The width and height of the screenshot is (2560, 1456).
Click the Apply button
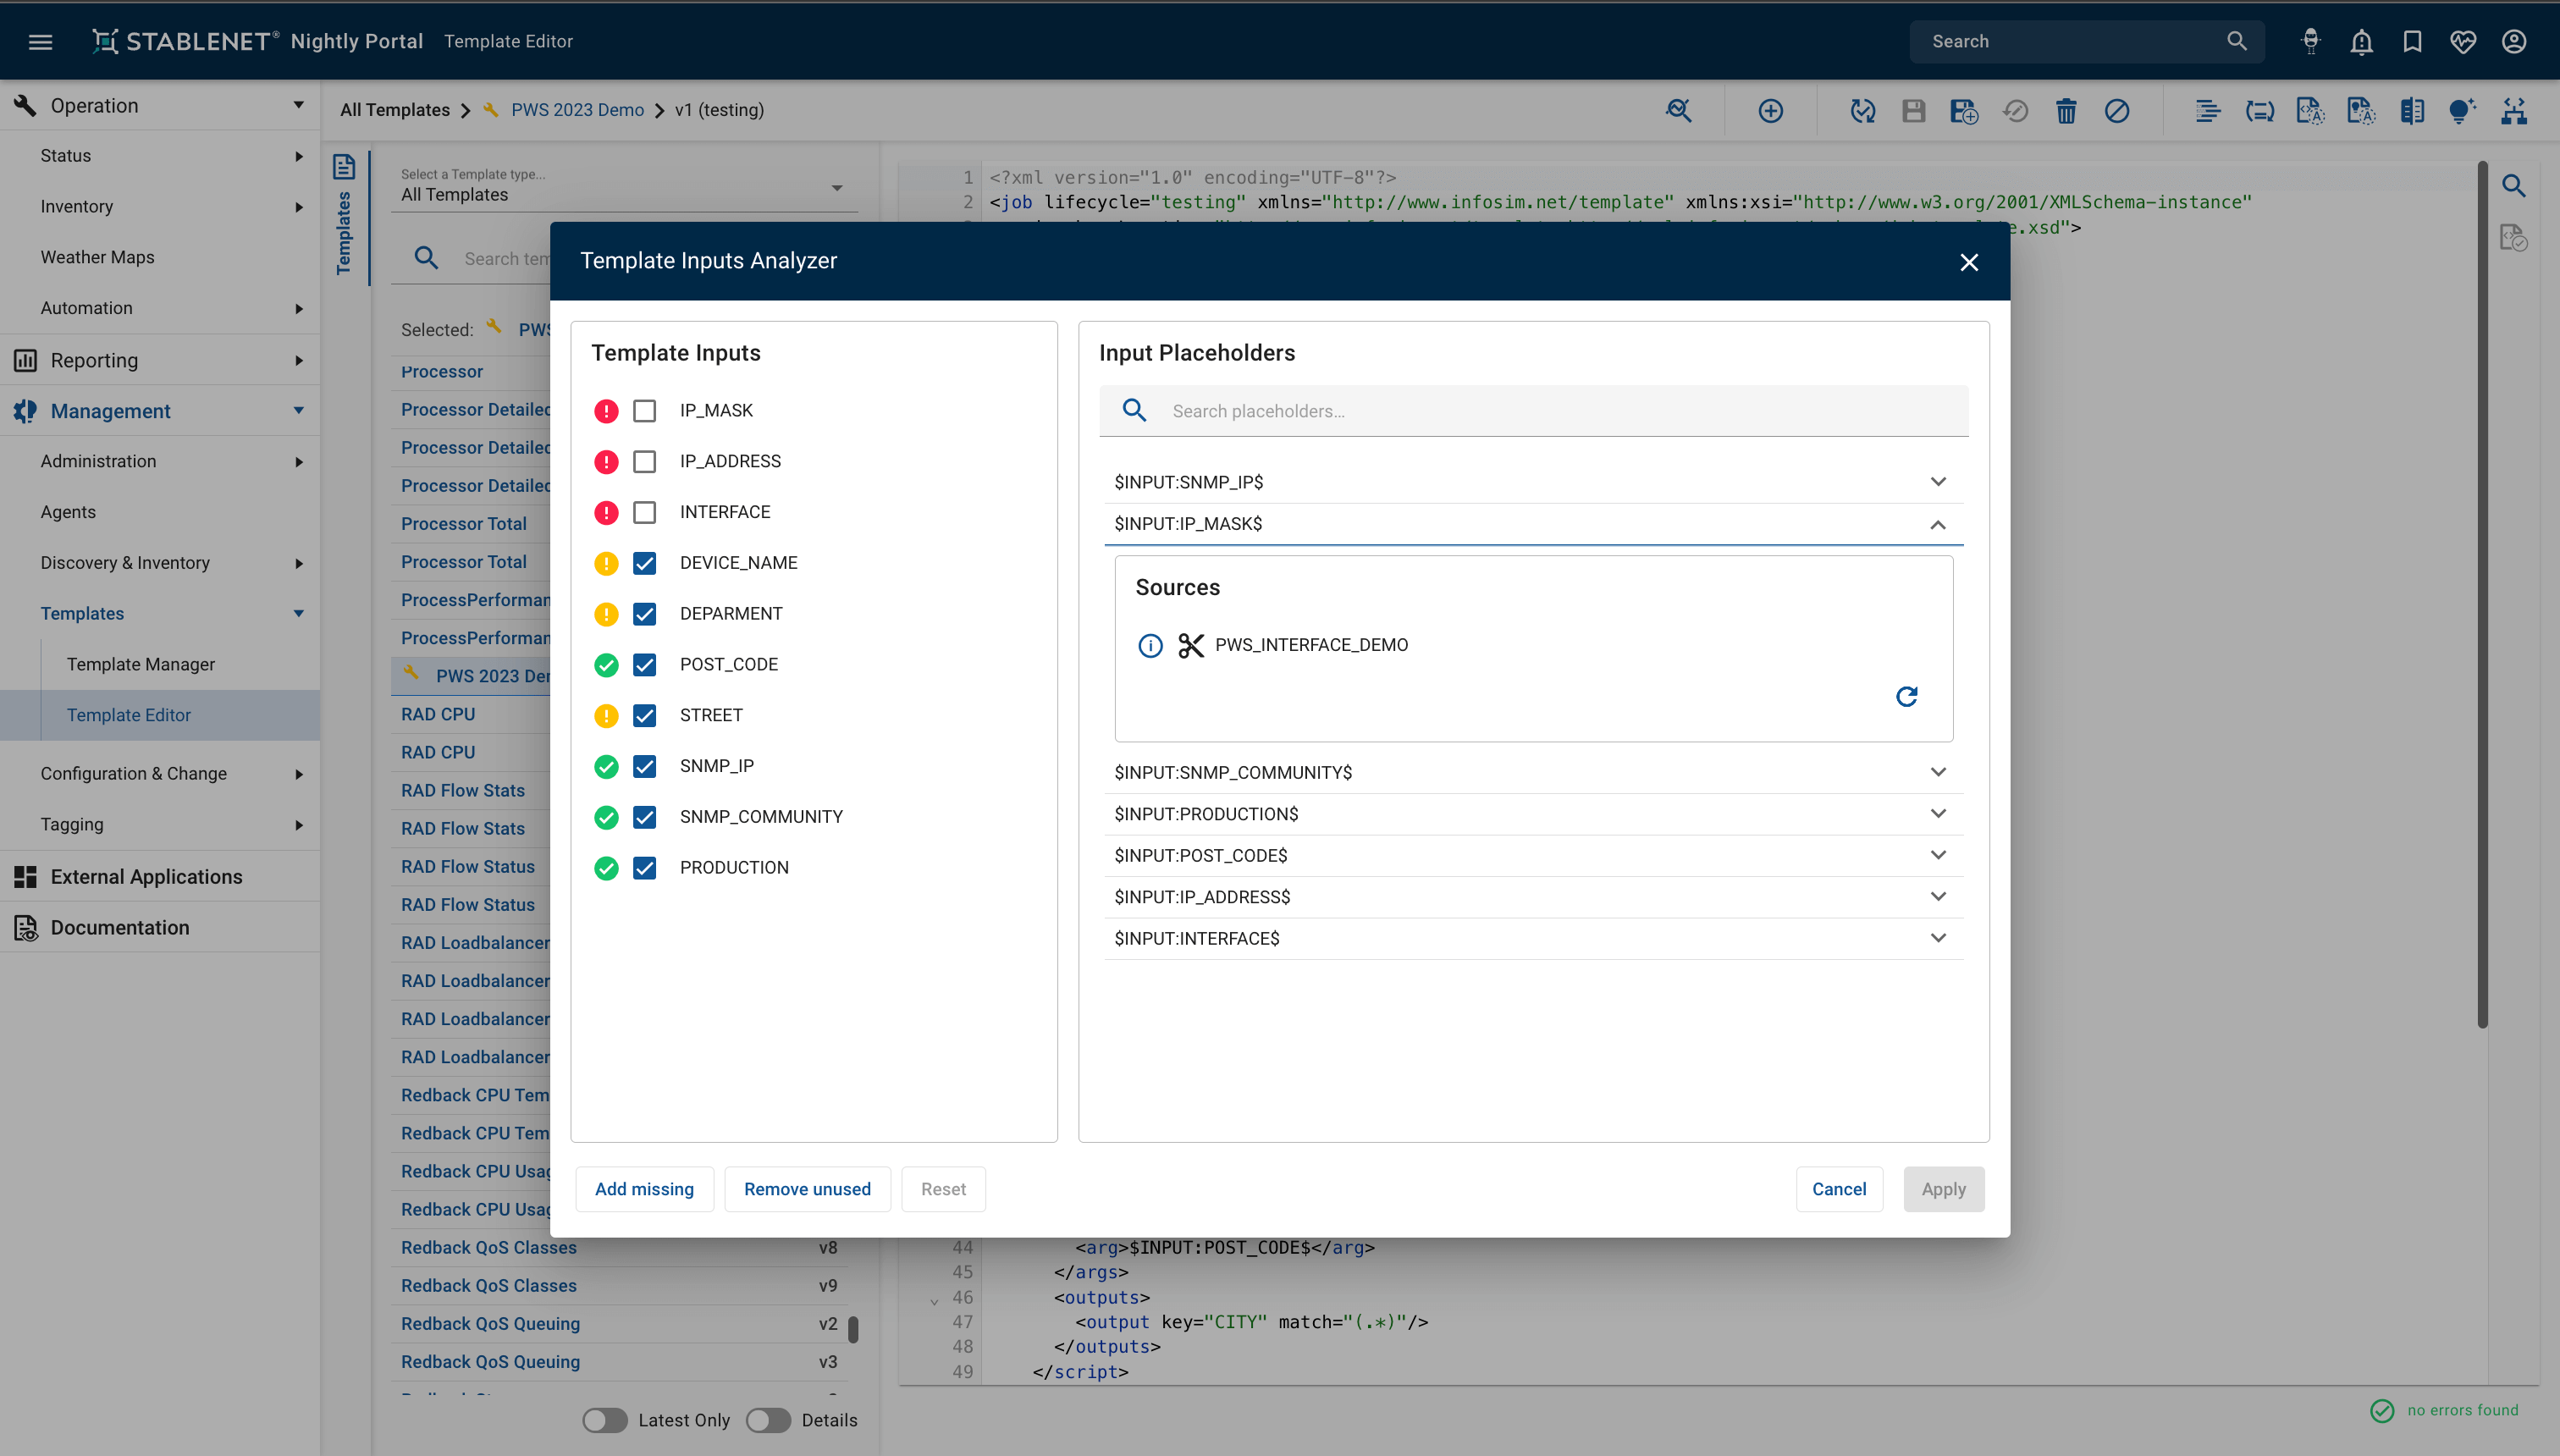pos(1943,1189)
